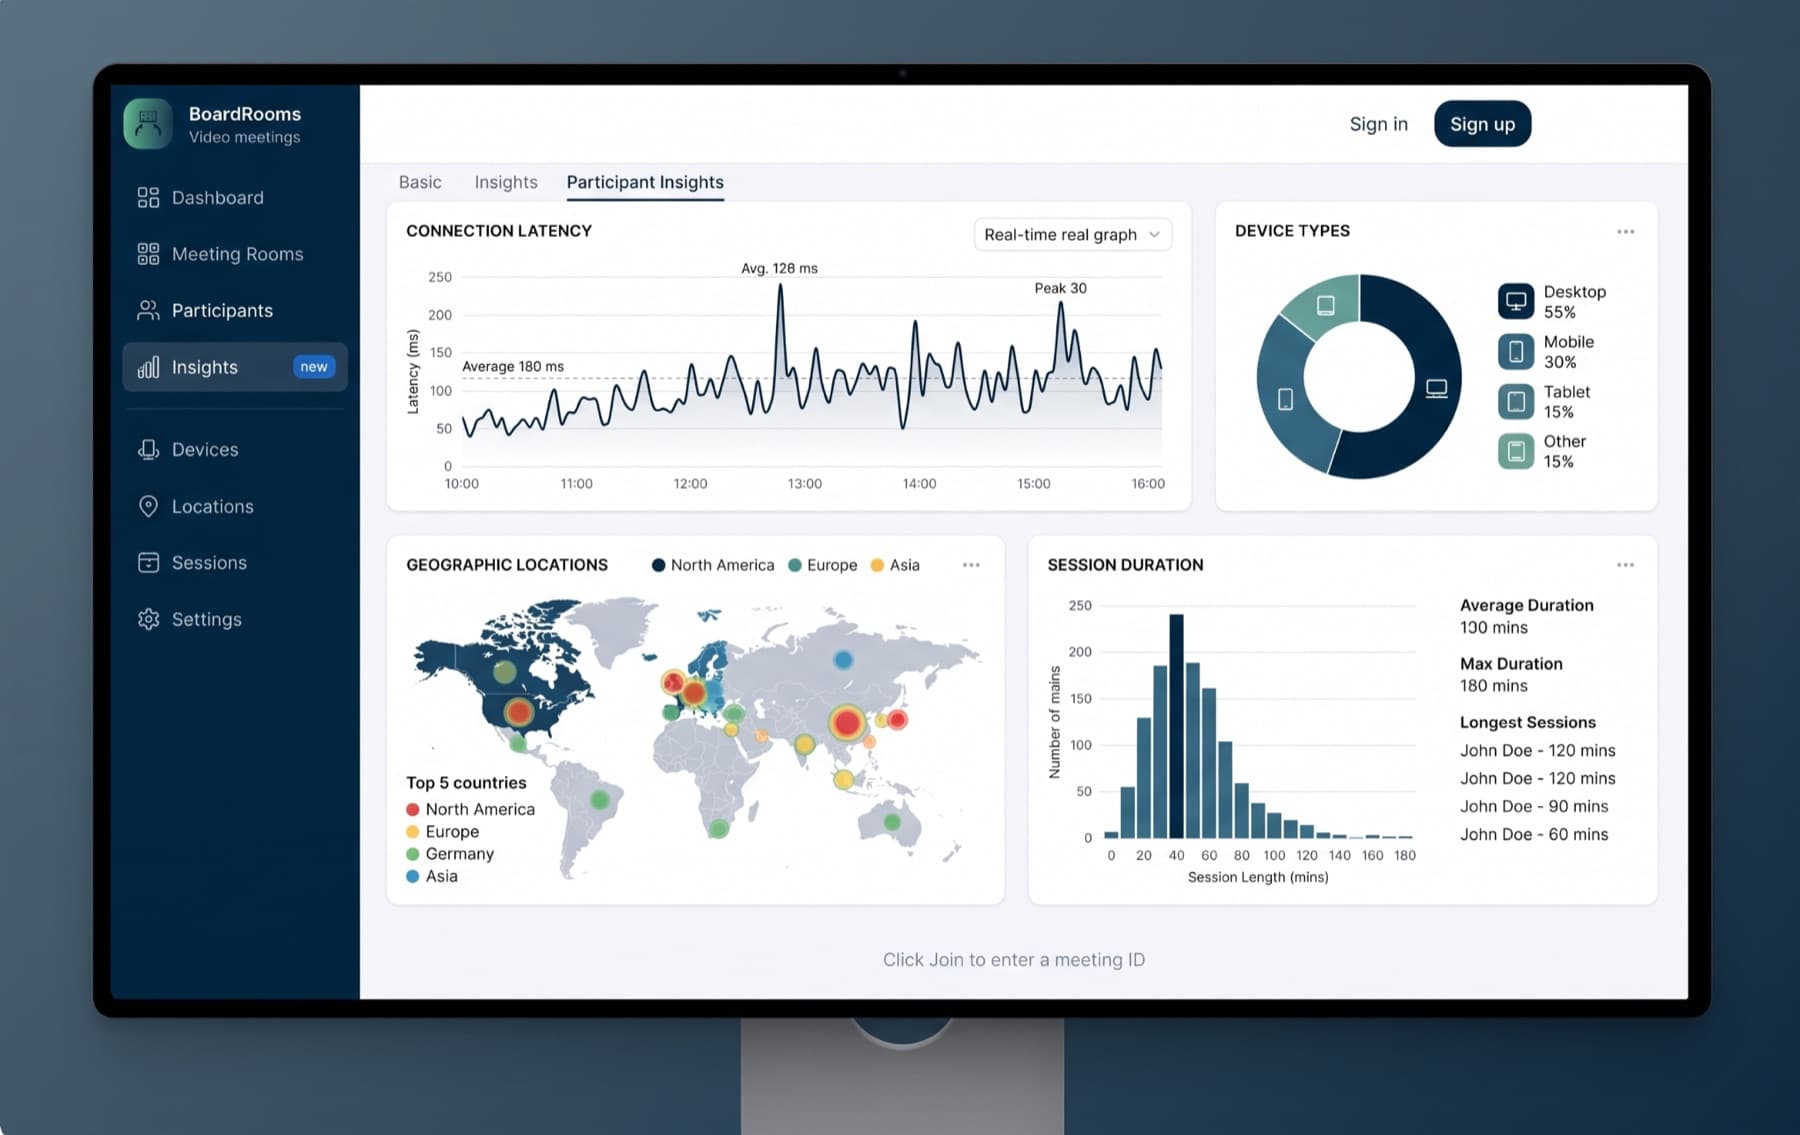
Task: Toggle Asia legend dot in map header
Action: point(877,565)
